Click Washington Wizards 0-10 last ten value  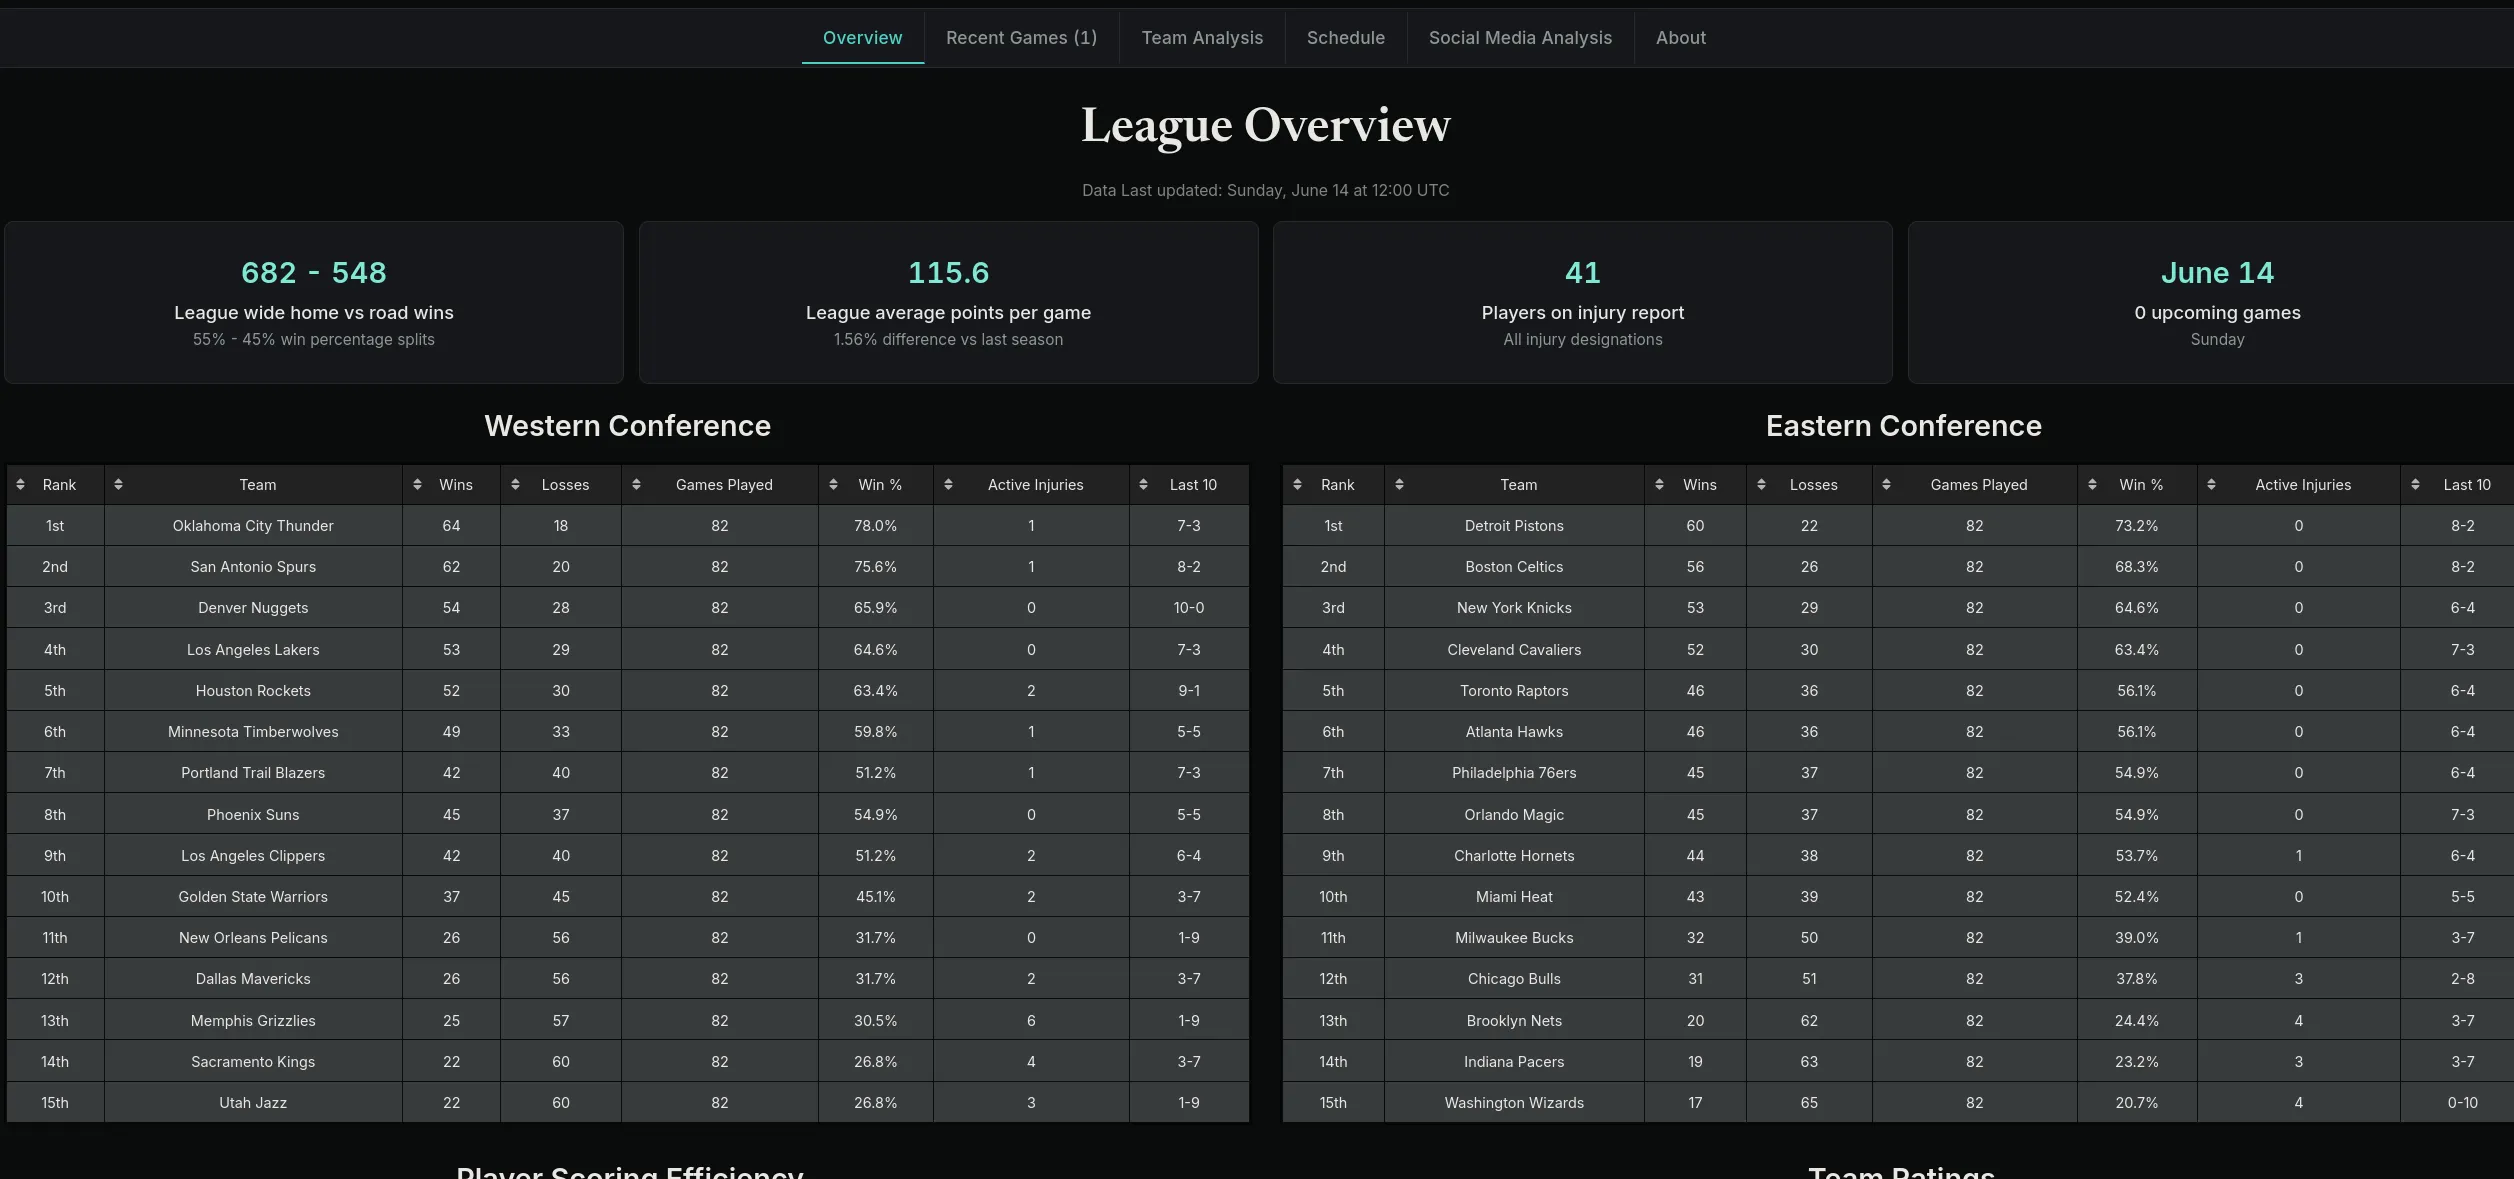click(x=2463, y=1103)
